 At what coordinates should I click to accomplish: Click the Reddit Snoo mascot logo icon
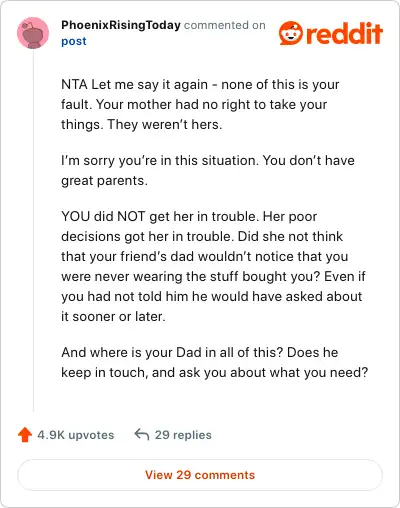pyautogui.click(x=291, y=33)
